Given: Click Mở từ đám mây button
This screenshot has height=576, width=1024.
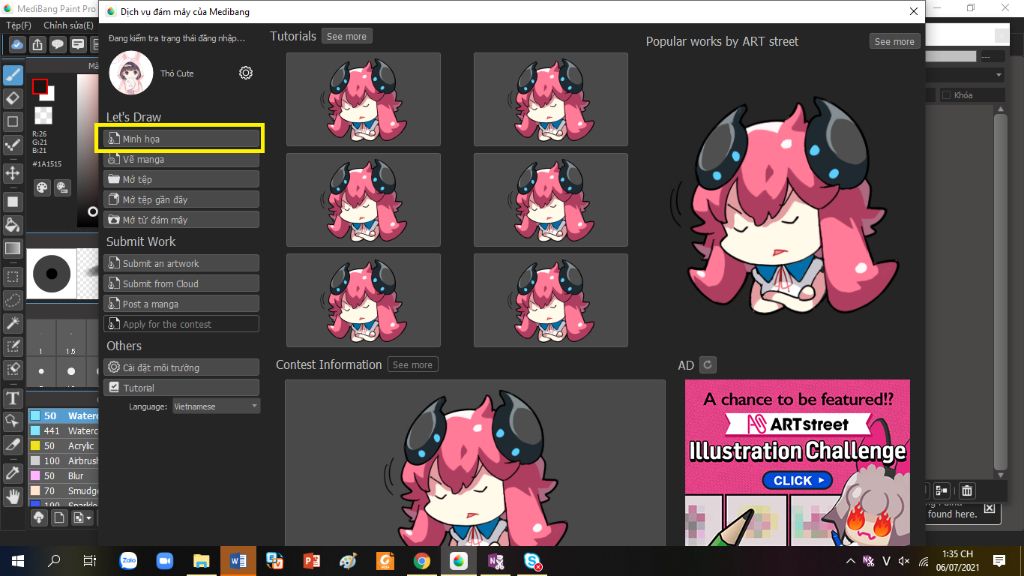Looking at the screenshot, I should click(182, 219).
